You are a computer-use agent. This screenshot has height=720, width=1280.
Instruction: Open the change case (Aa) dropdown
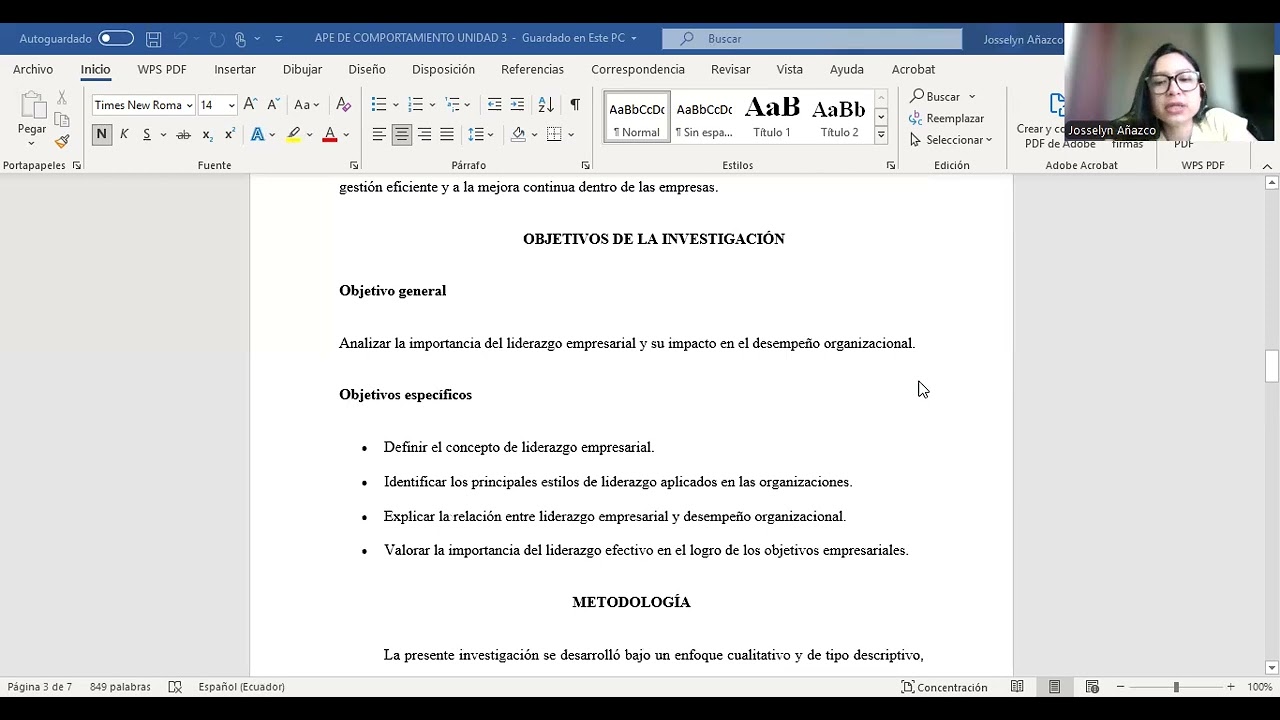click(306, 104)
